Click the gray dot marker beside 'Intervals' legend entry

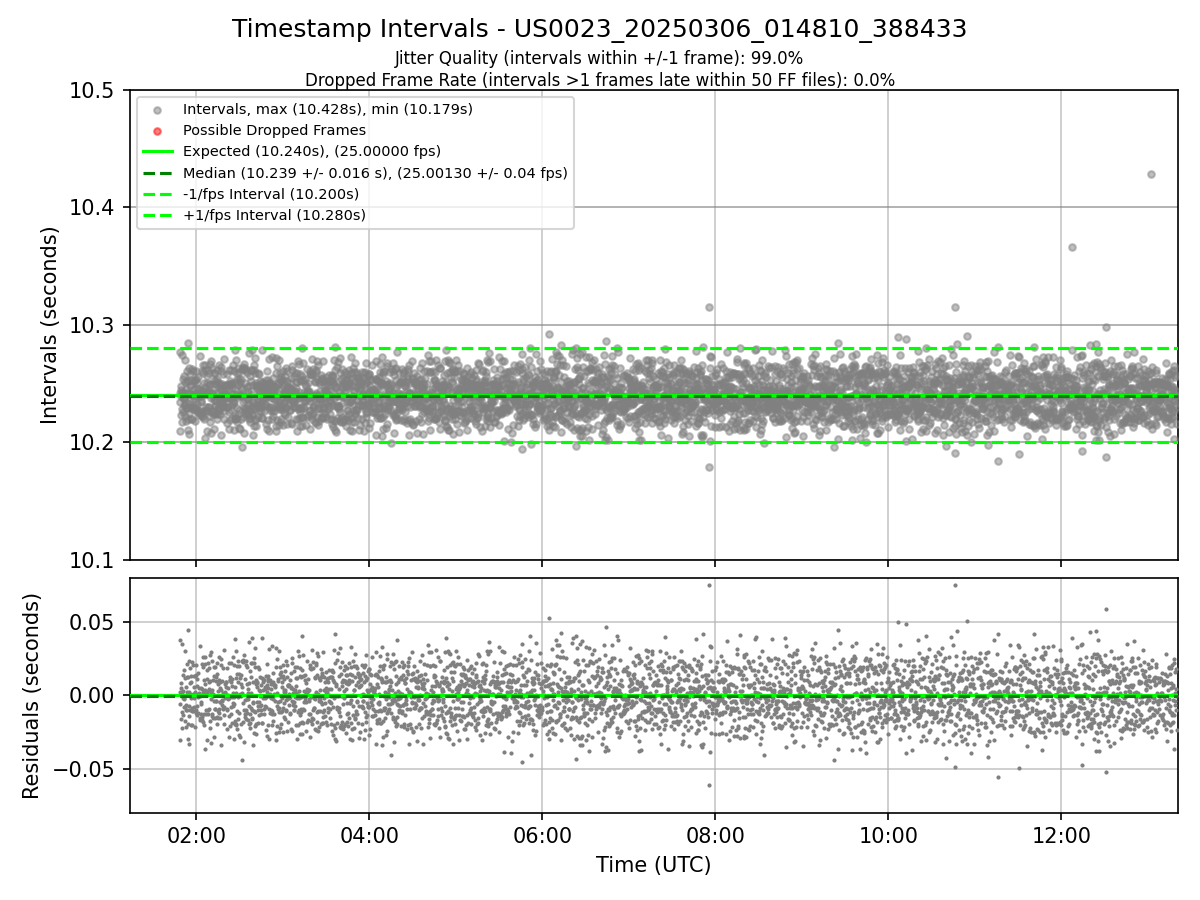coord(157,109)
